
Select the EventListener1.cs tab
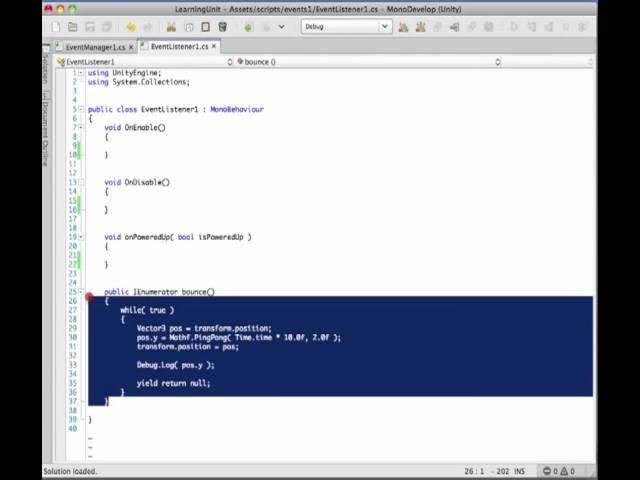pos(179,47)
